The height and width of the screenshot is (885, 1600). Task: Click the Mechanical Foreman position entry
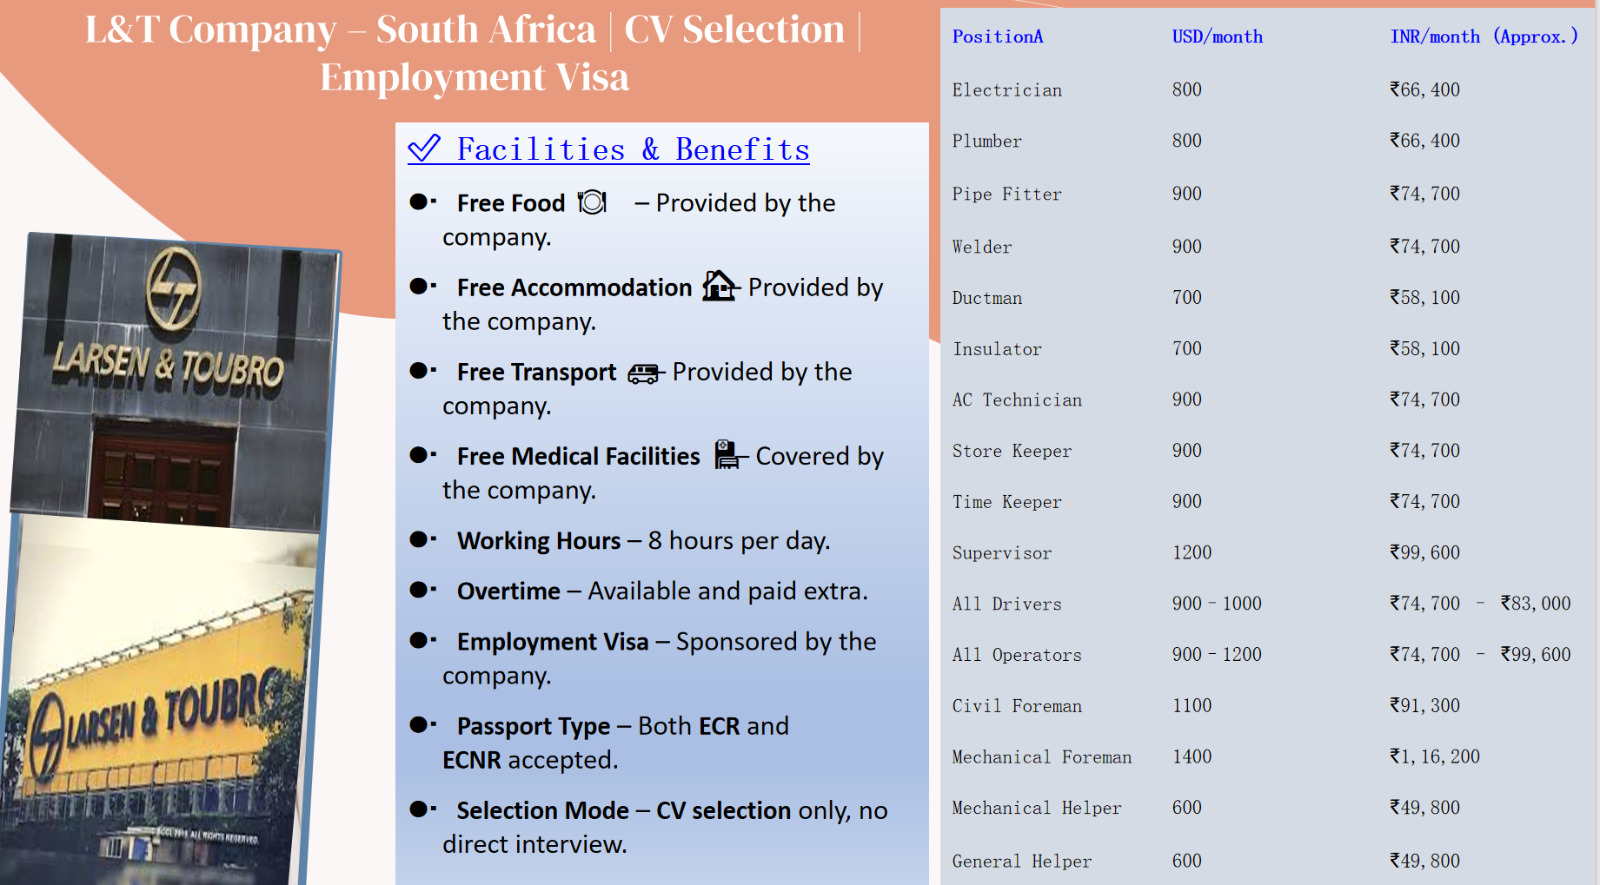[1041, 757]
